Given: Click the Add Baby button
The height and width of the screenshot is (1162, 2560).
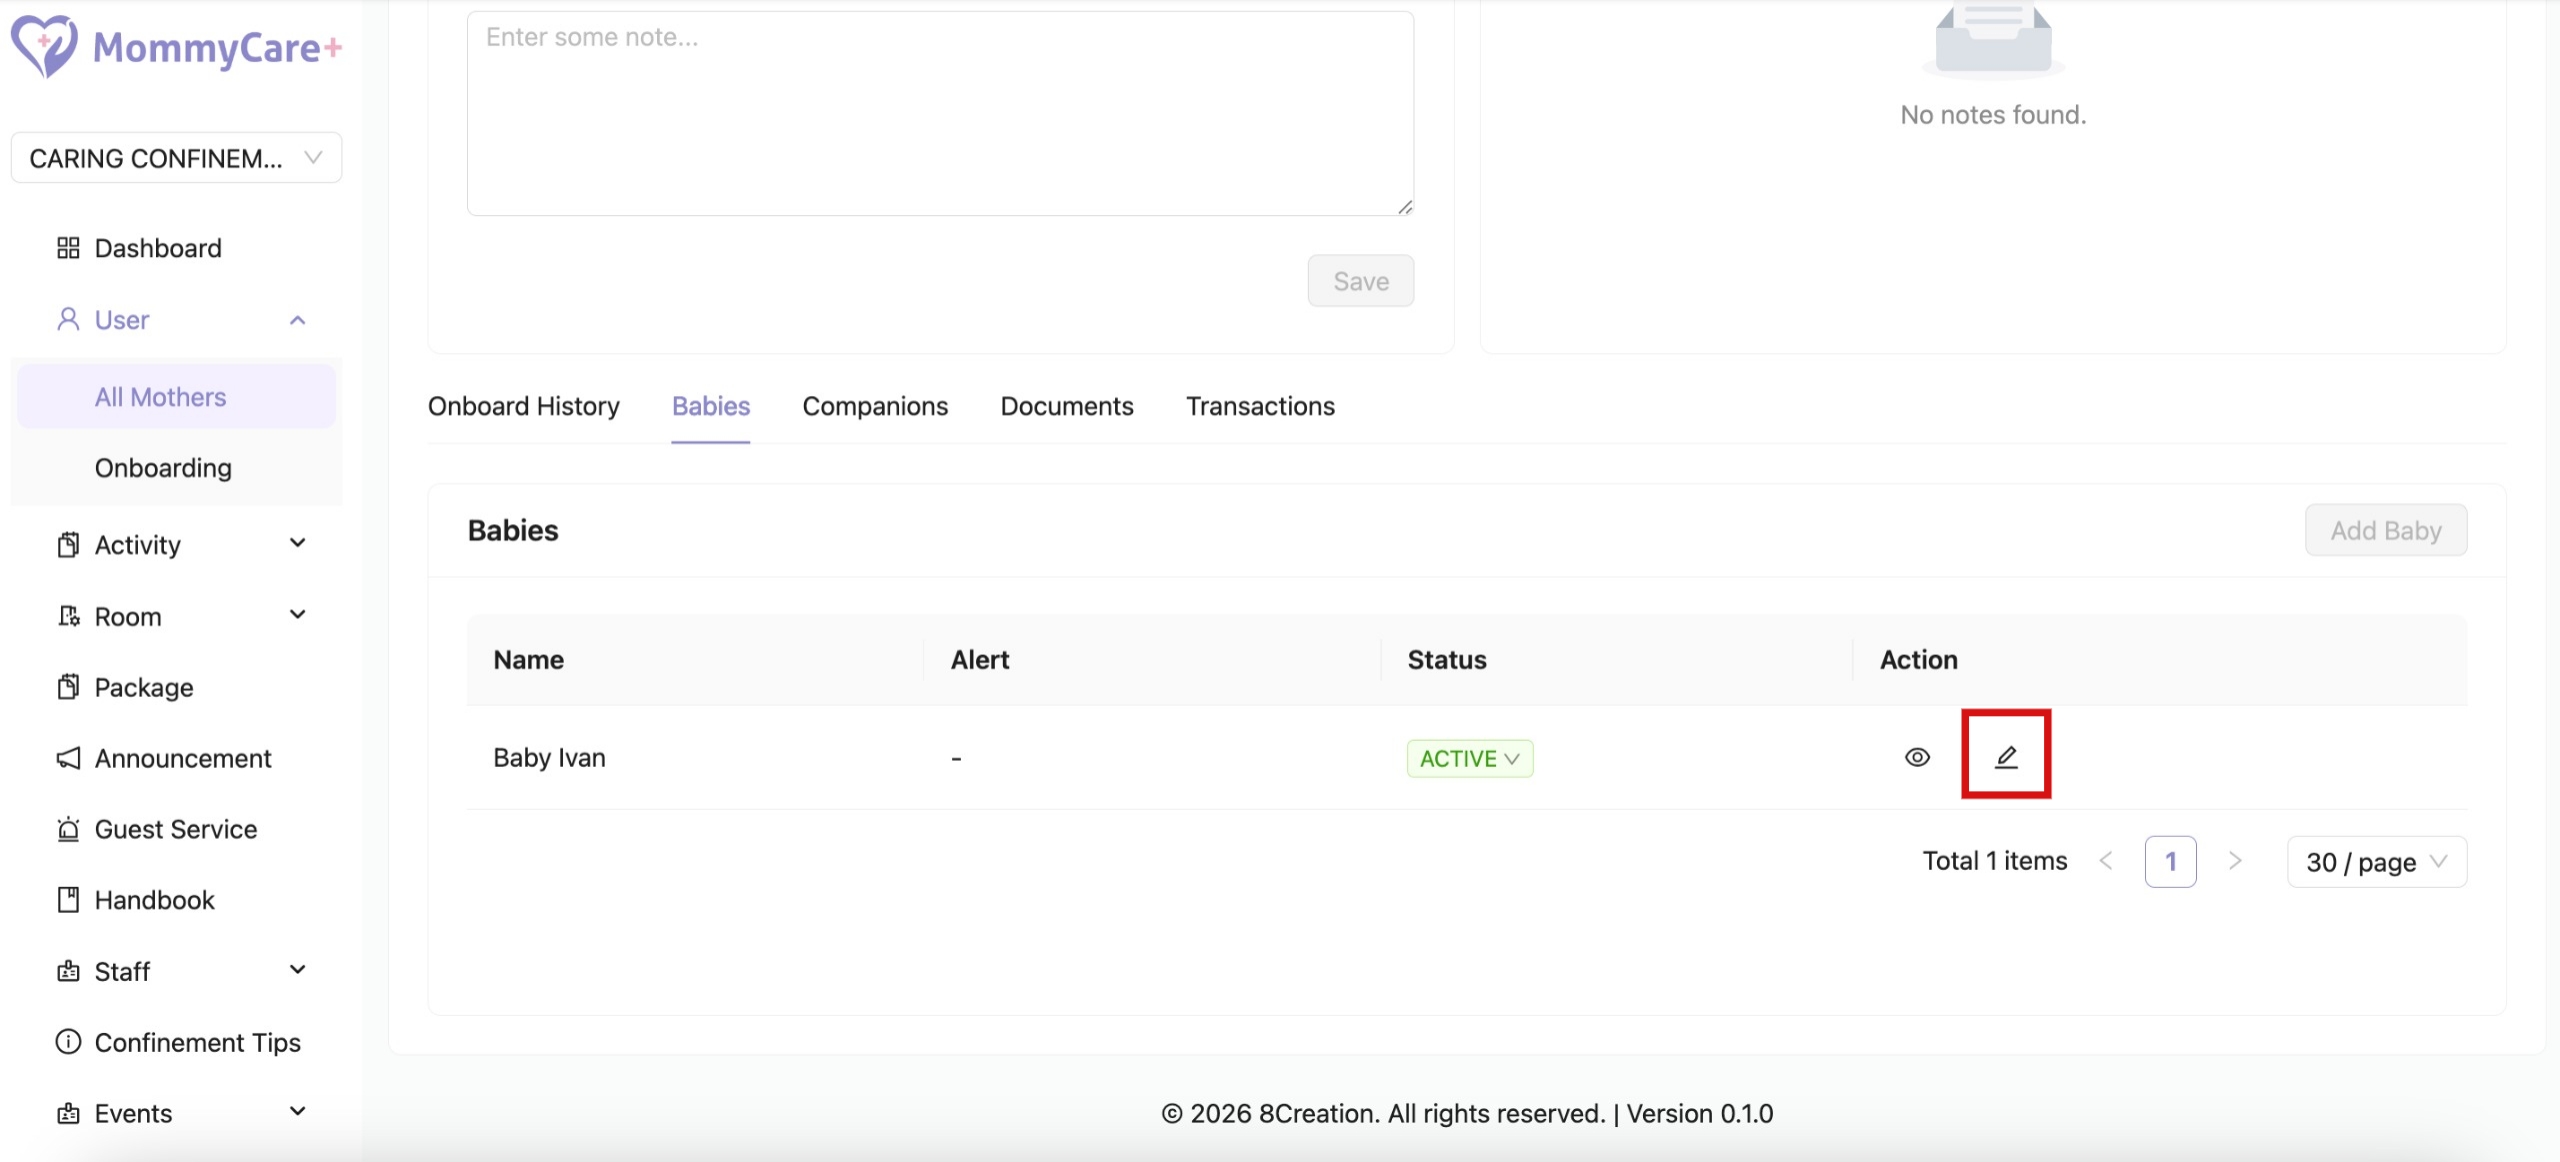Looking at the screenshot, I should point(2385,530).
